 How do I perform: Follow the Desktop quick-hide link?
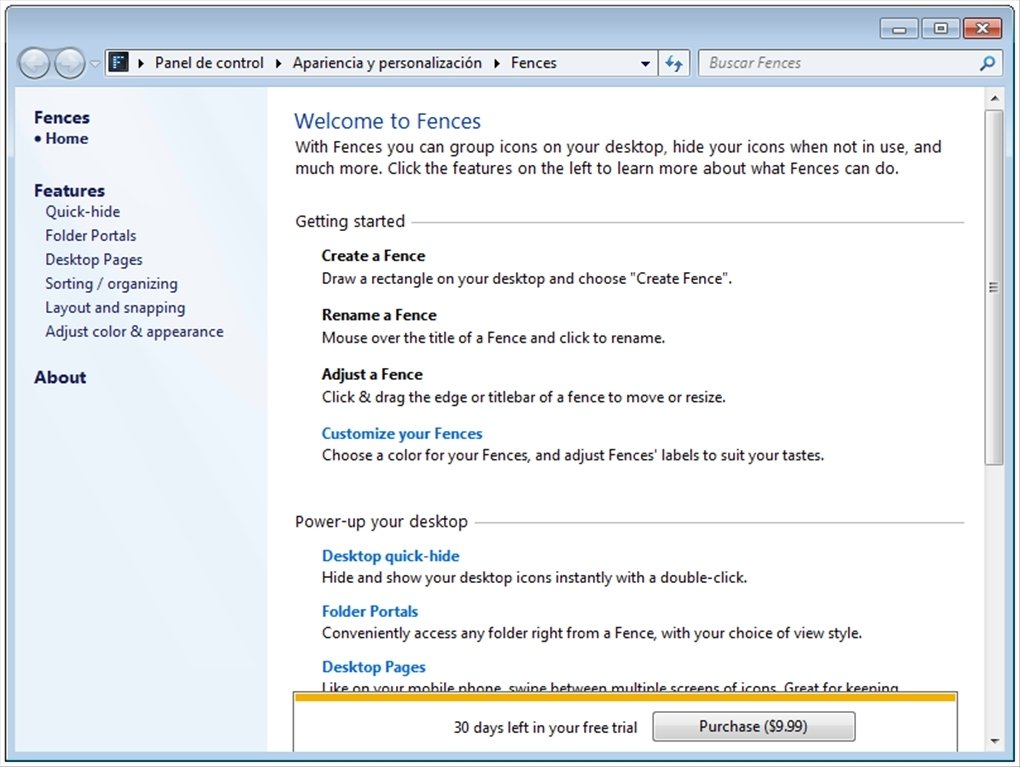[390, 556]
